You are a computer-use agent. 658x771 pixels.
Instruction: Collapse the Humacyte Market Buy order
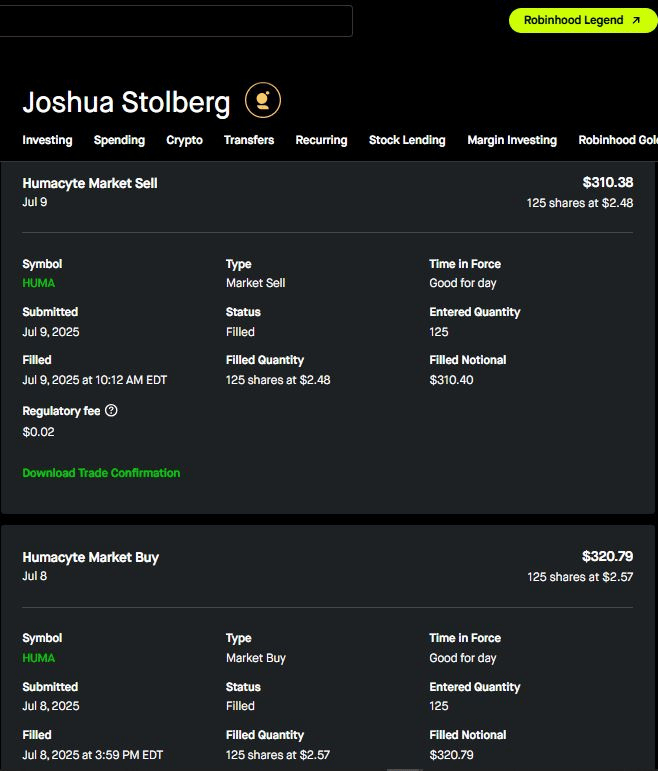(x=90, y=558)
